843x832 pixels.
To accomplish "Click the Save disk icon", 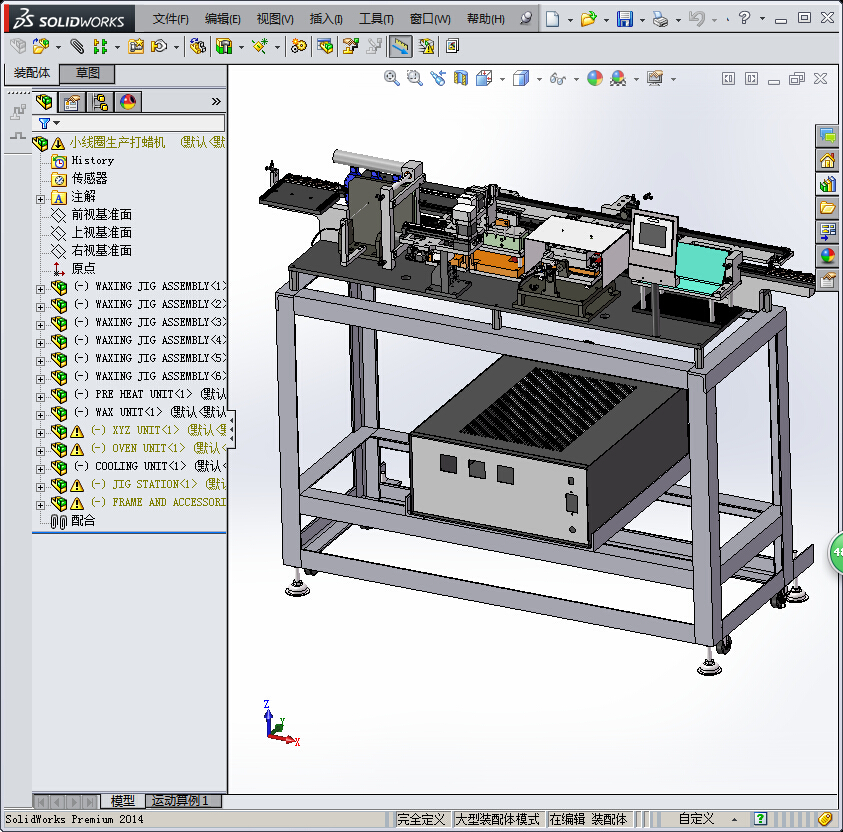I will pos(625,19).
